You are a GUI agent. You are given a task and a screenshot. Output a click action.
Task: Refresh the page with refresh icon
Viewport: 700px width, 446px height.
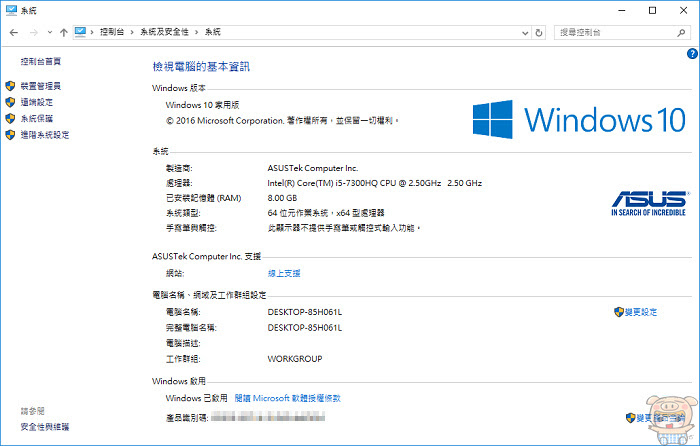point(539,33)
